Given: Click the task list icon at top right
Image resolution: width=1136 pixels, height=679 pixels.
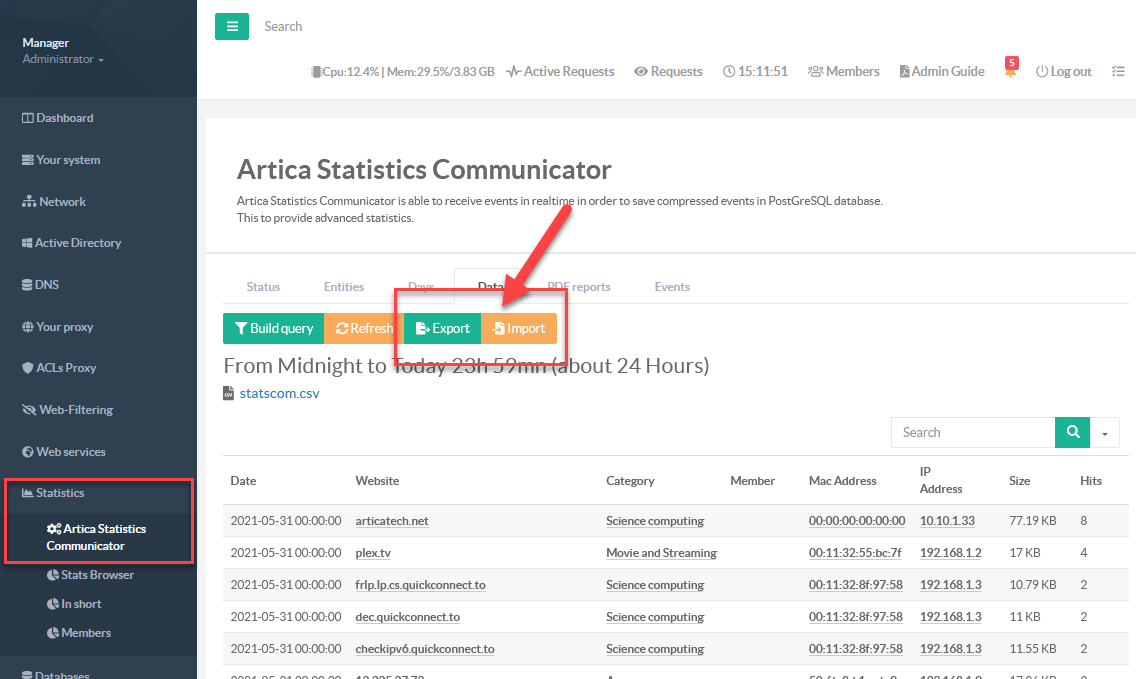Looking at the screenshot, I should (x=1118, y=72).
